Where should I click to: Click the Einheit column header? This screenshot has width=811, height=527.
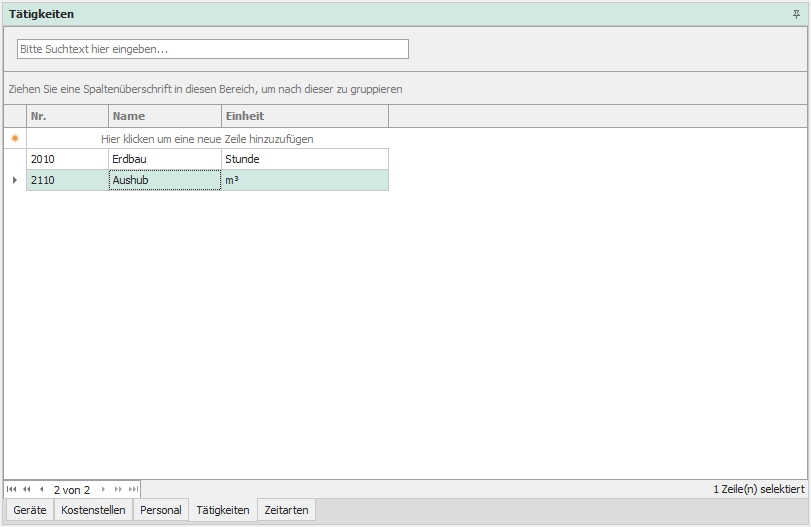click(x=304, y=116)
